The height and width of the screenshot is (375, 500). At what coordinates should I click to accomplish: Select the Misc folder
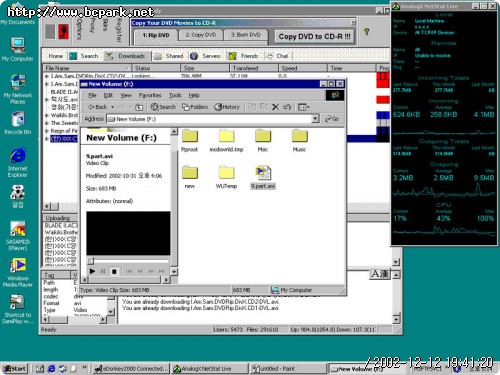(x=263, y=141)
